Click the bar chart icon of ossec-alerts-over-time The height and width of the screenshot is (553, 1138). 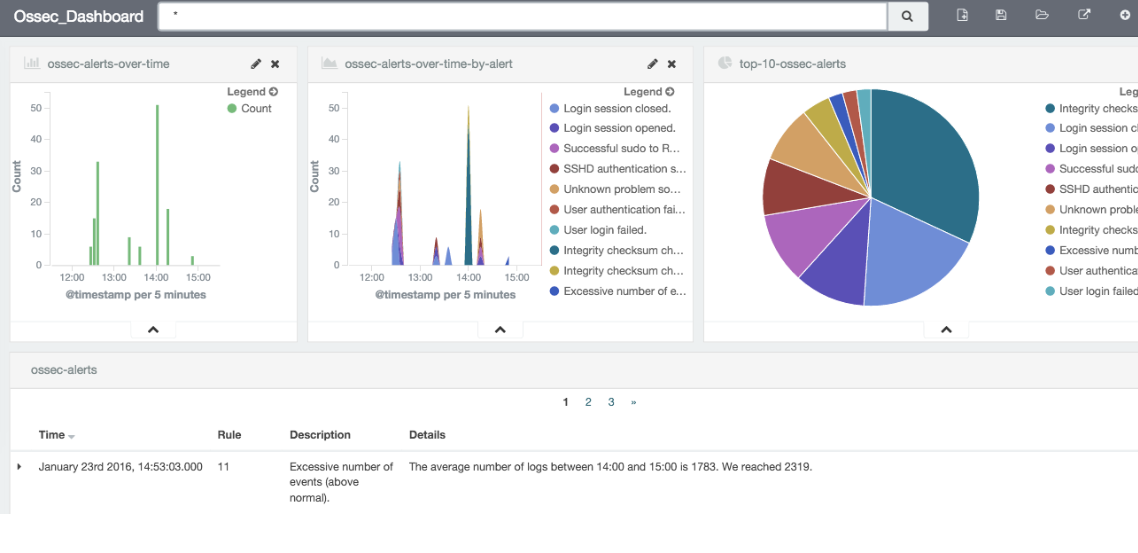(32, 63)
